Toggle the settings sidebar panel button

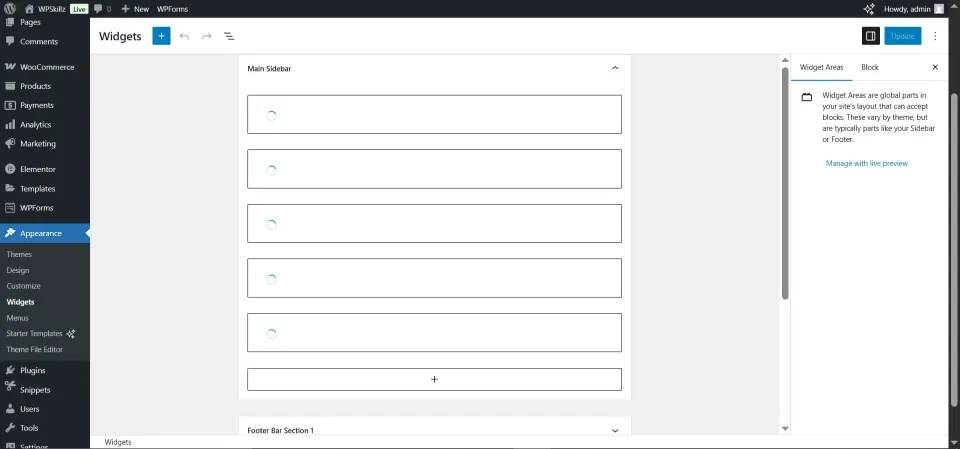coord(871,36)
